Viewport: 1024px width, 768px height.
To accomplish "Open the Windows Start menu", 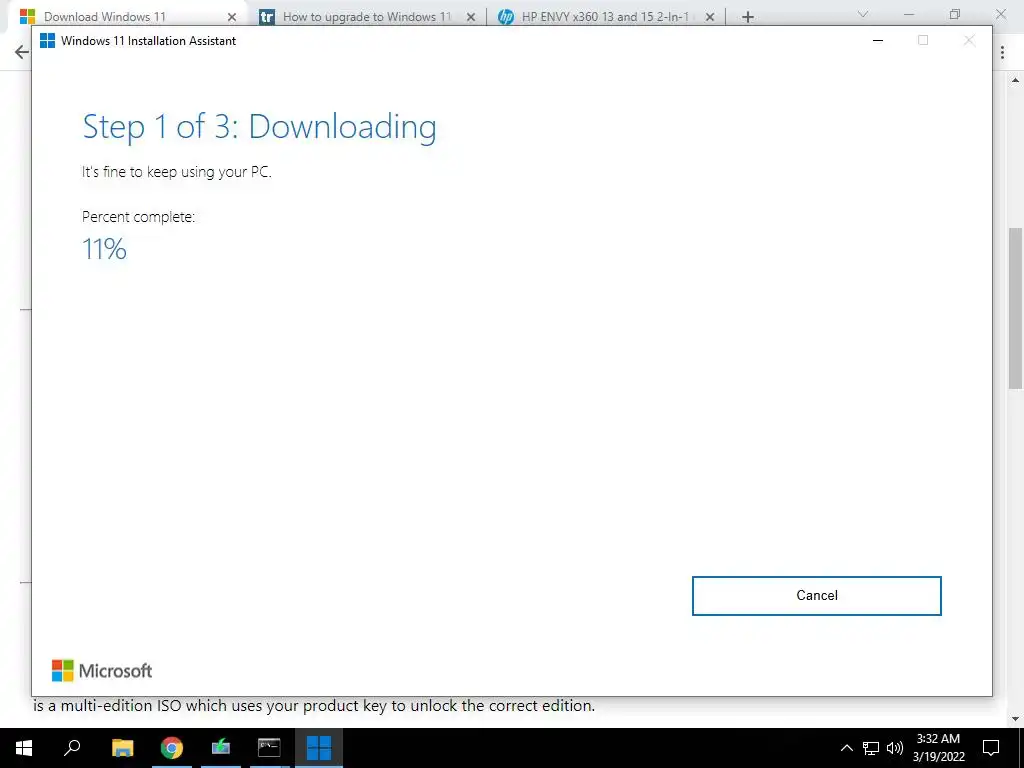I will coord(24,748).
